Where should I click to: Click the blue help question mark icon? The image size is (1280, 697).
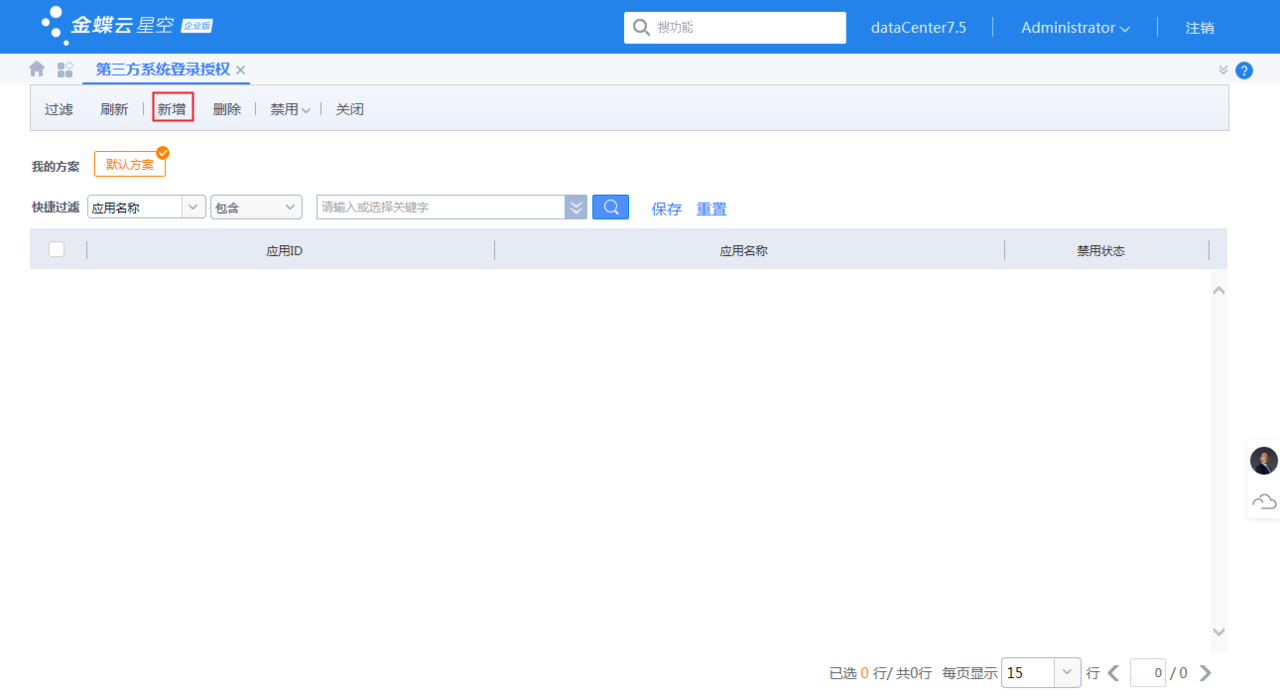coord(1244,70)
